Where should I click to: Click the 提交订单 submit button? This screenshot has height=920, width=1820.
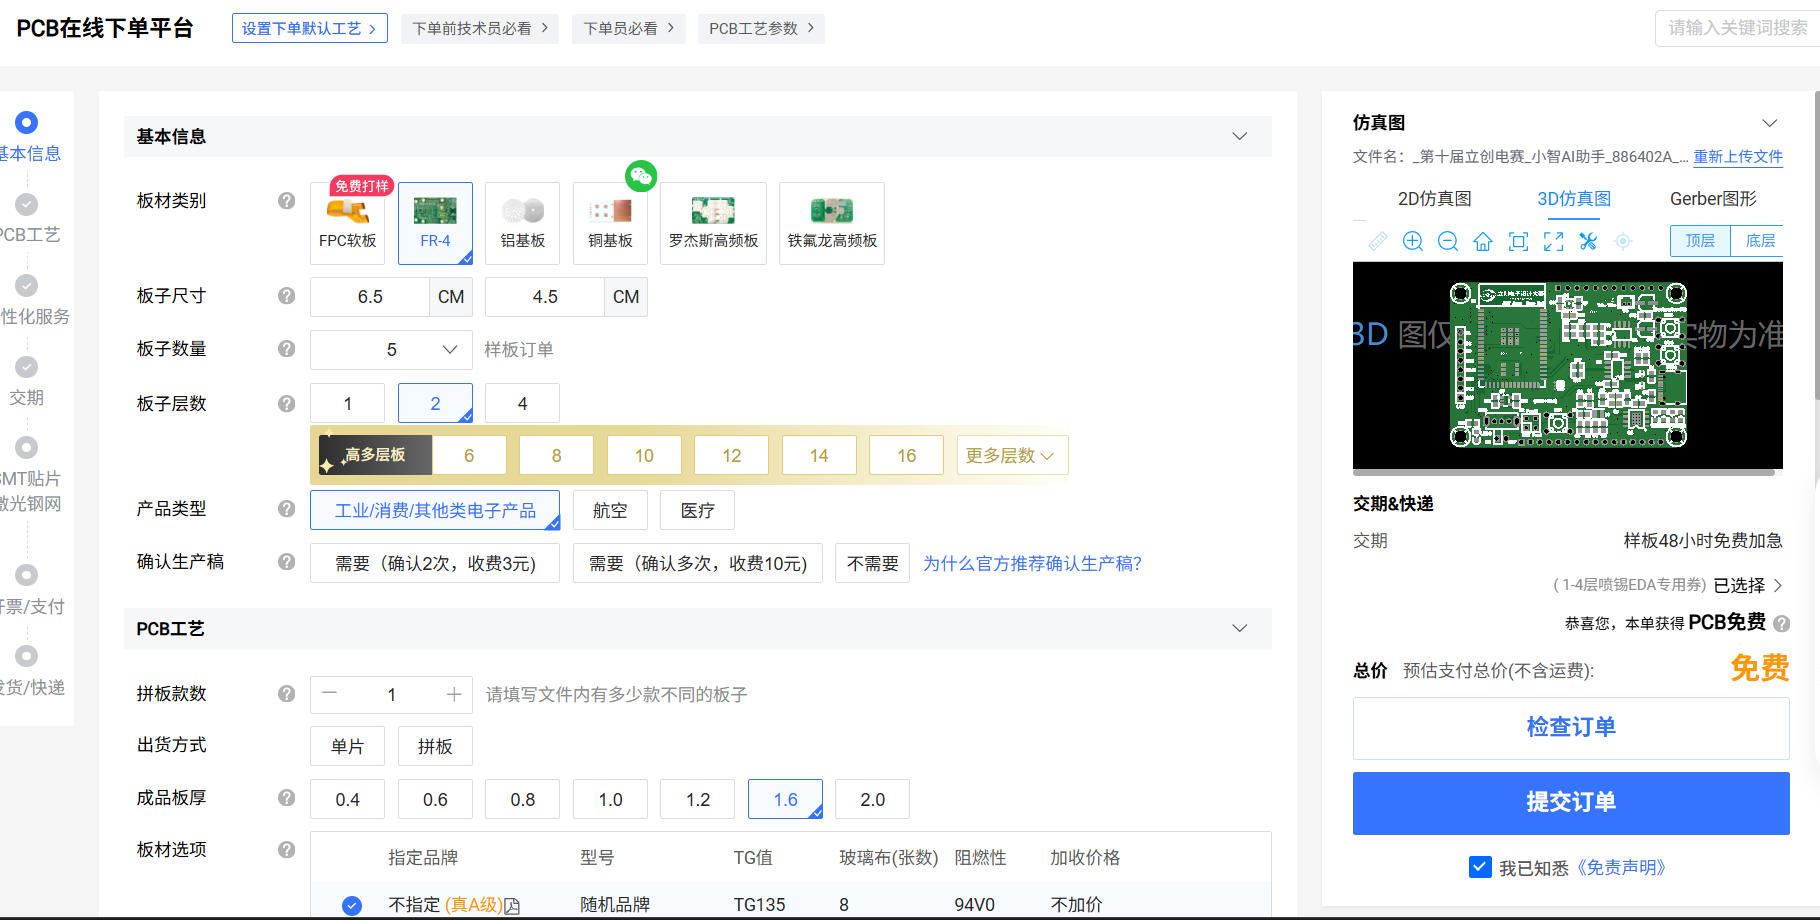pyautogui.click(x=1570, y=802)
